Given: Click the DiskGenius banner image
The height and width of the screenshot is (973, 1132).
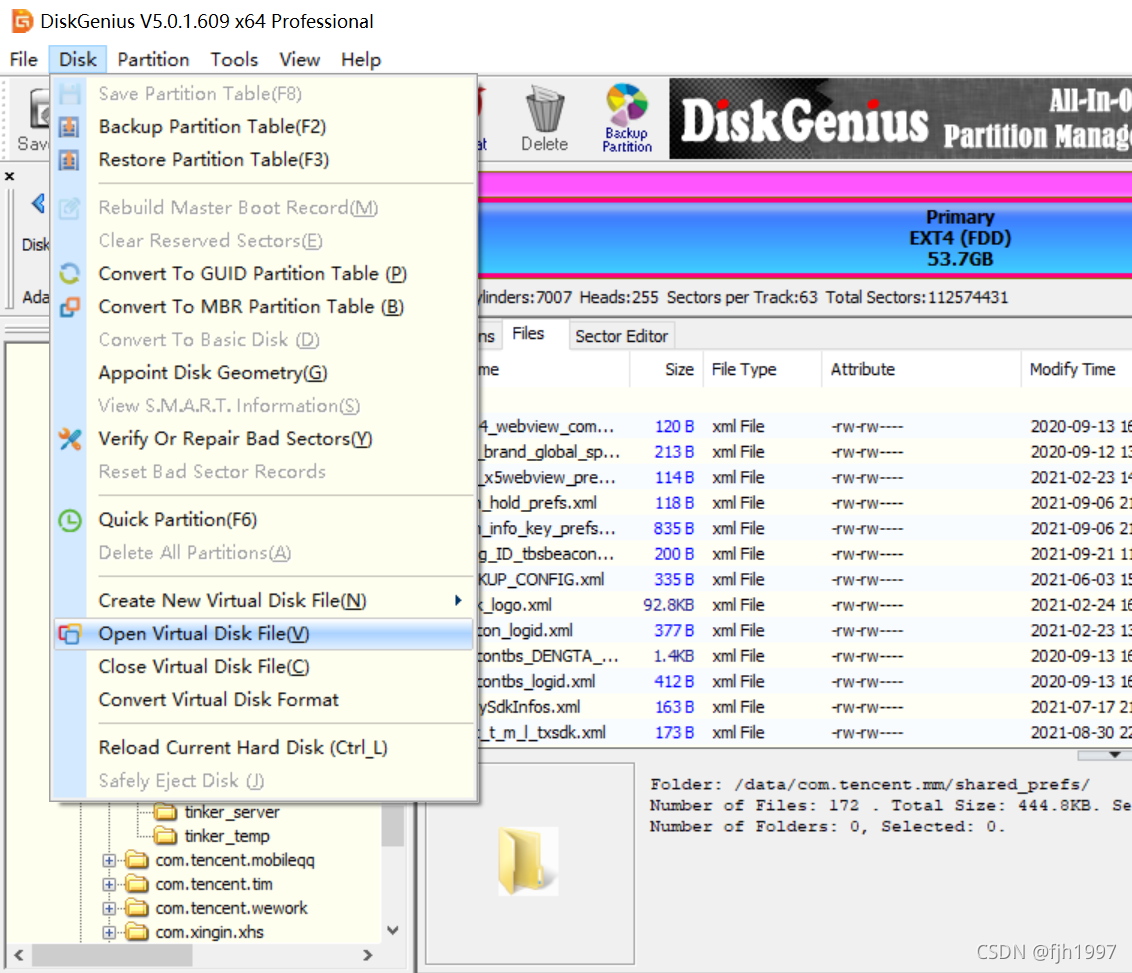Looking at the screenshot, I should click(x=900, y=118).
